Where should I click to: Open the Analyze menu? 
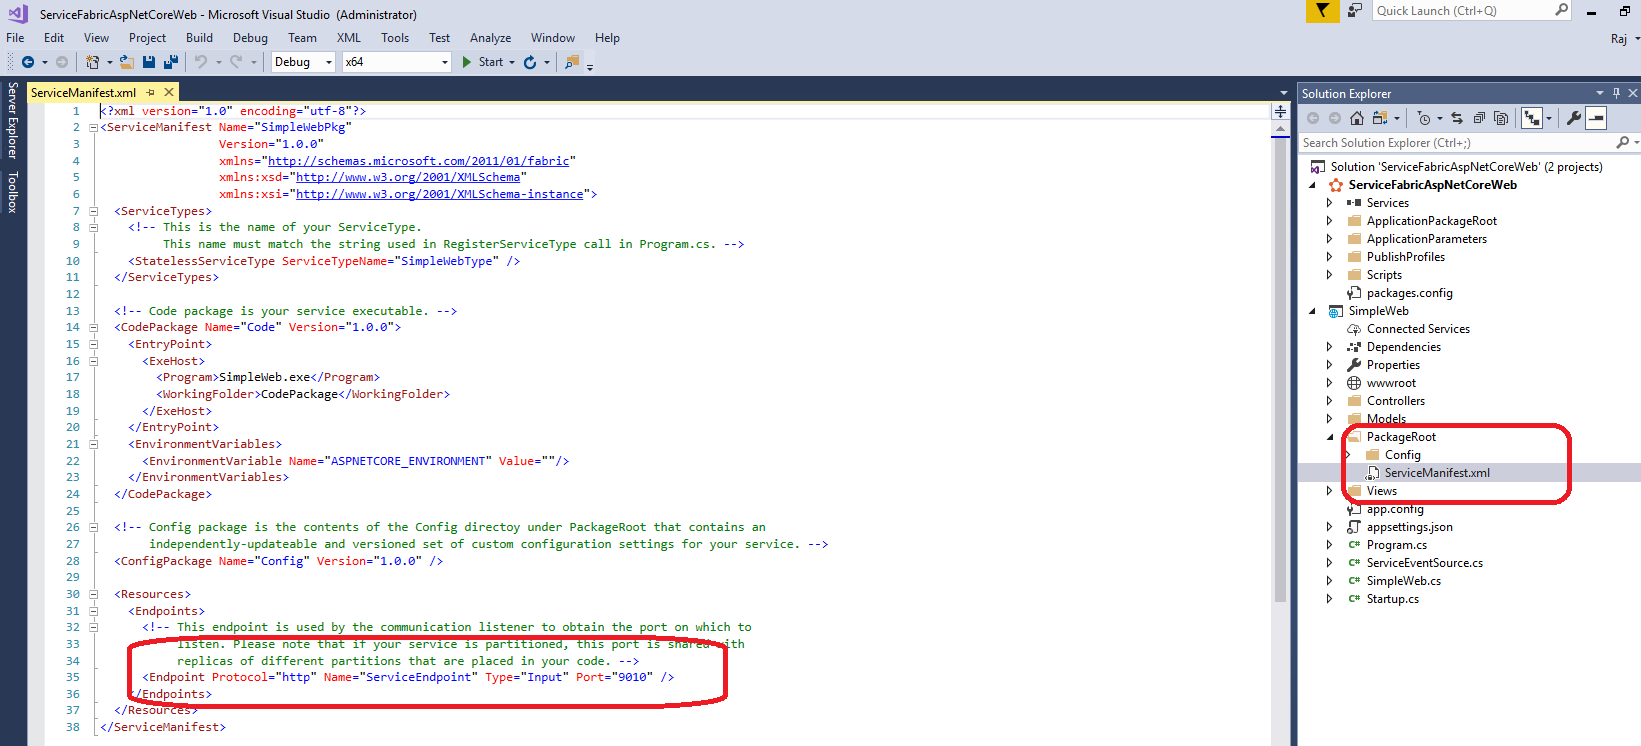[x=490, y=38]
